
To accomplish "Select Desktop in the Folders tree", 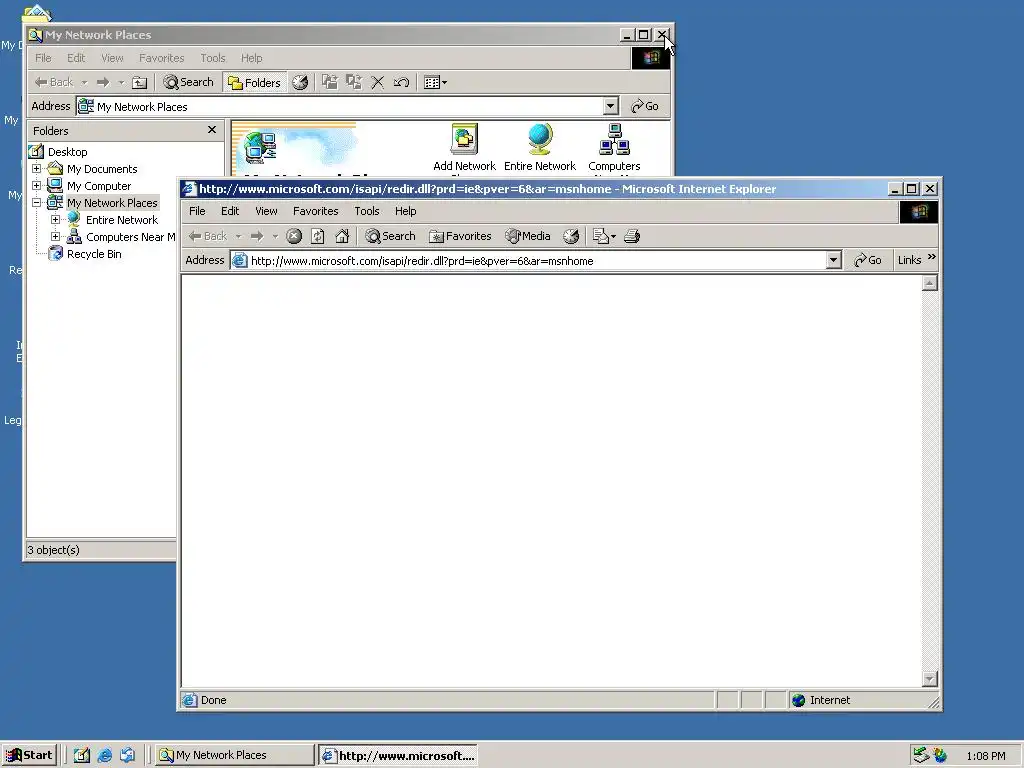I will click(67, 152).
